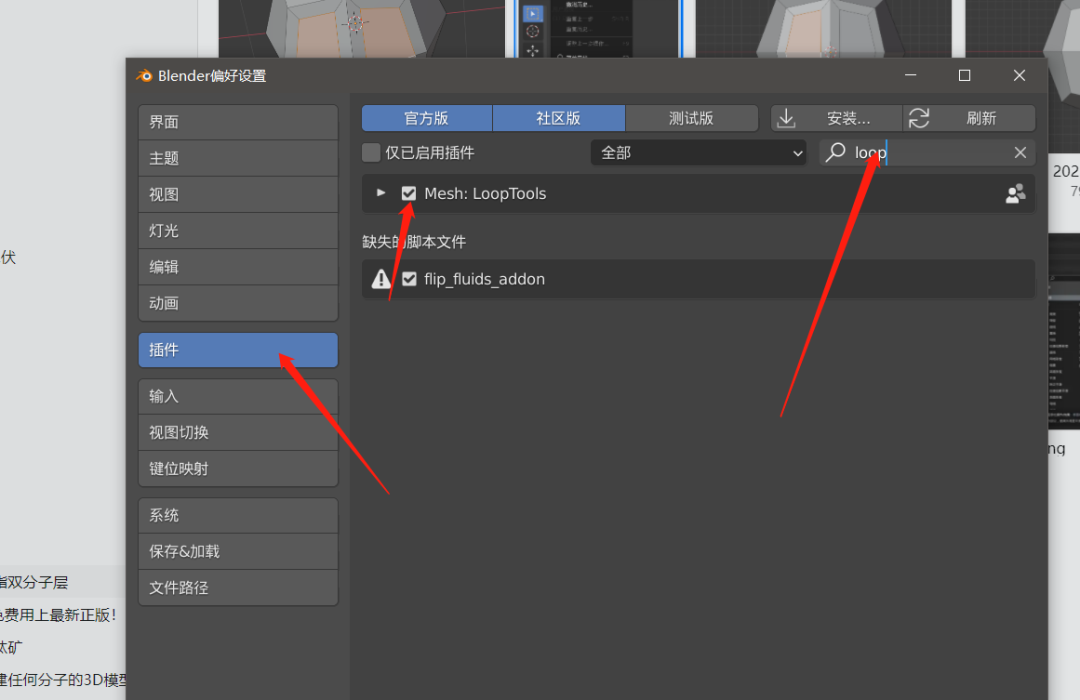Click the Mesh: LoopTools label
The height and width of the screenshot is (700, 1080).
click(x=485, y=194)
